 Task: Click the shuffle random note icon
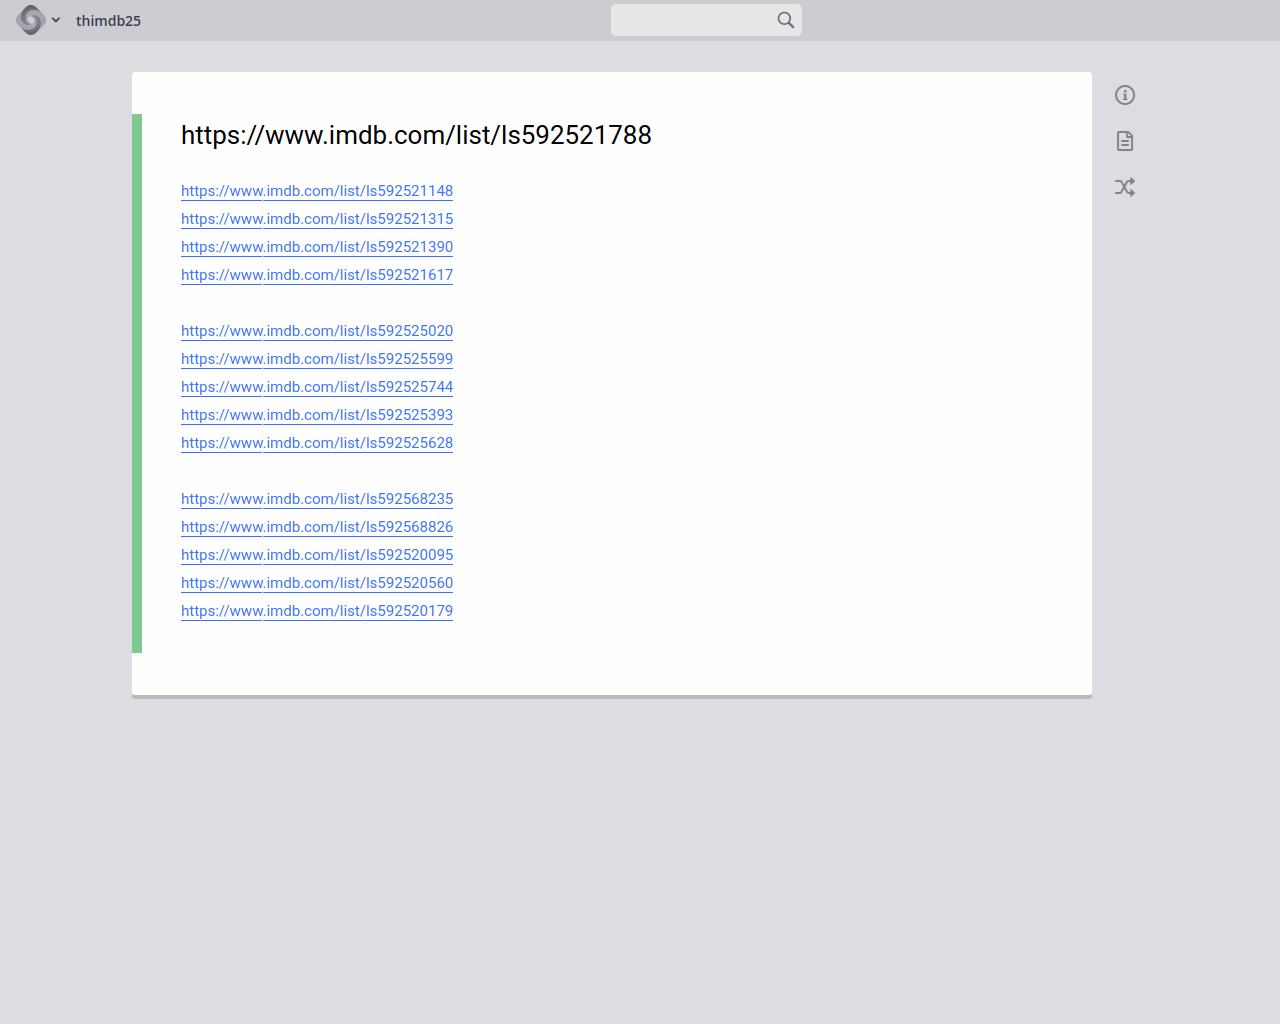tap(1125, 187)
